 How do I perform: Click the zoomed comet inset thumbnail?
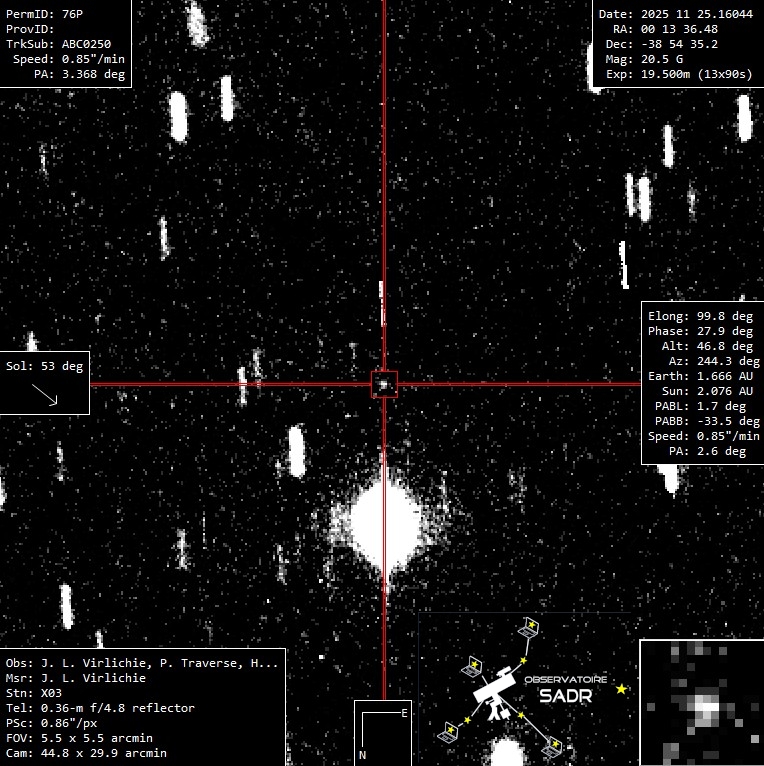pyautogui.click(x=702, y=703)
